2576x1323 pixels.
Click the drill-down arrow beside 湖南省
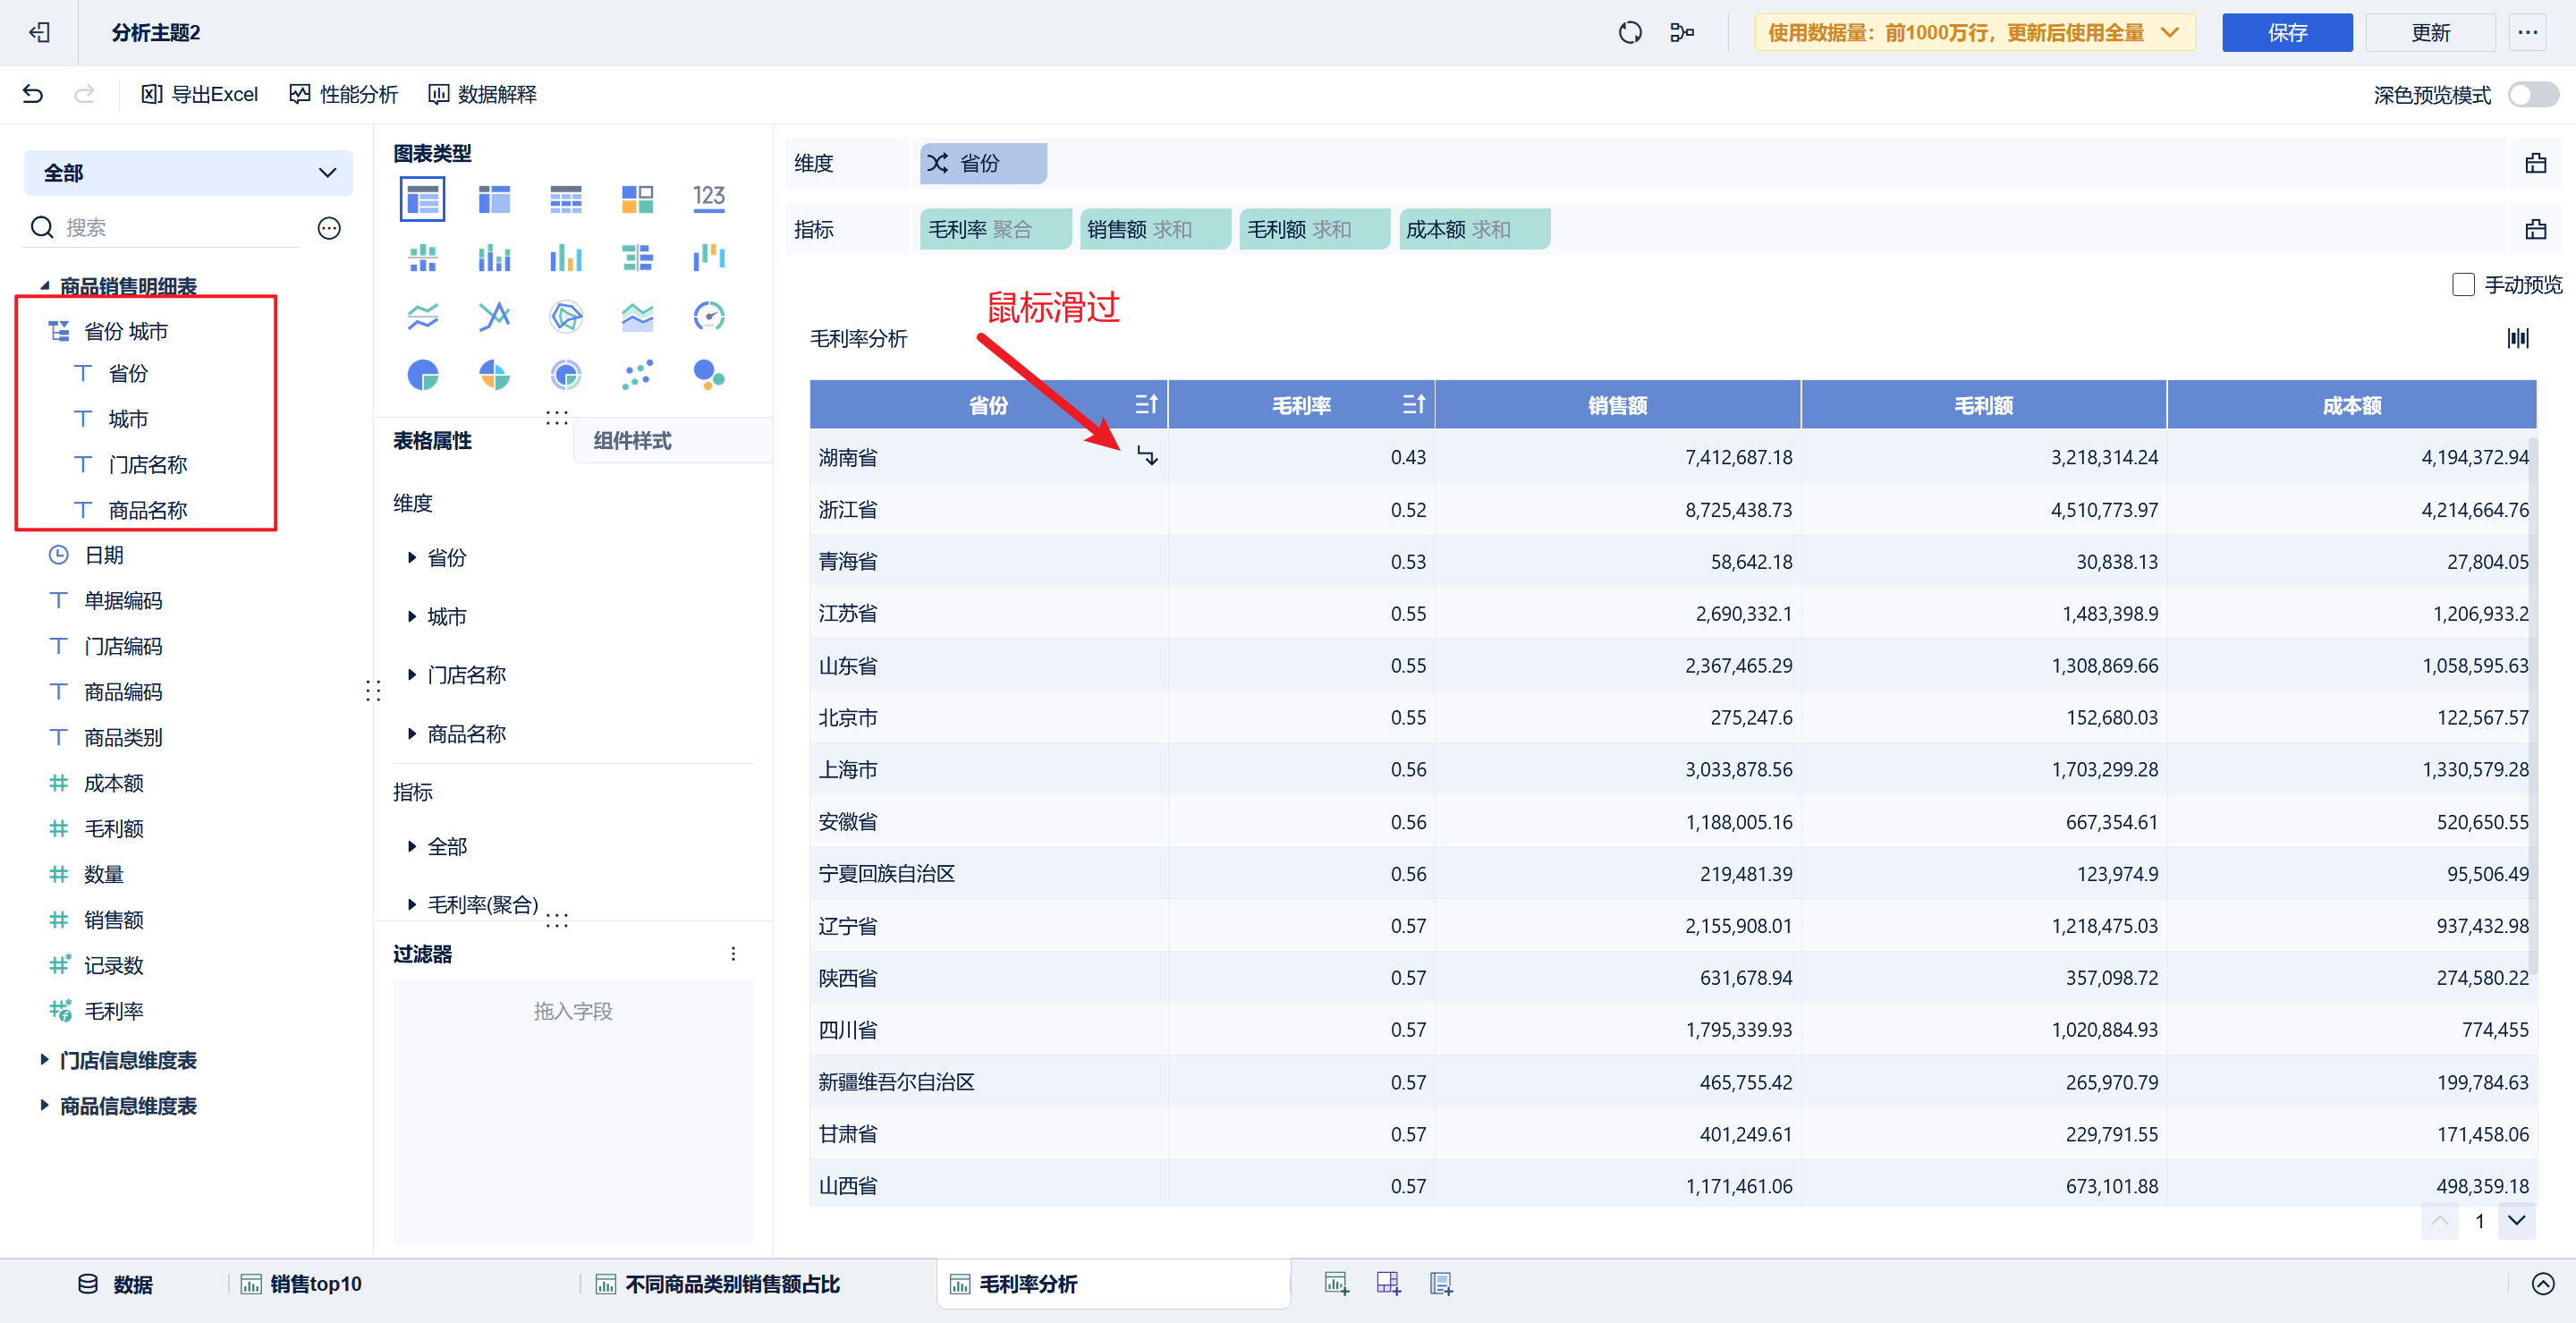[1147, 456]
